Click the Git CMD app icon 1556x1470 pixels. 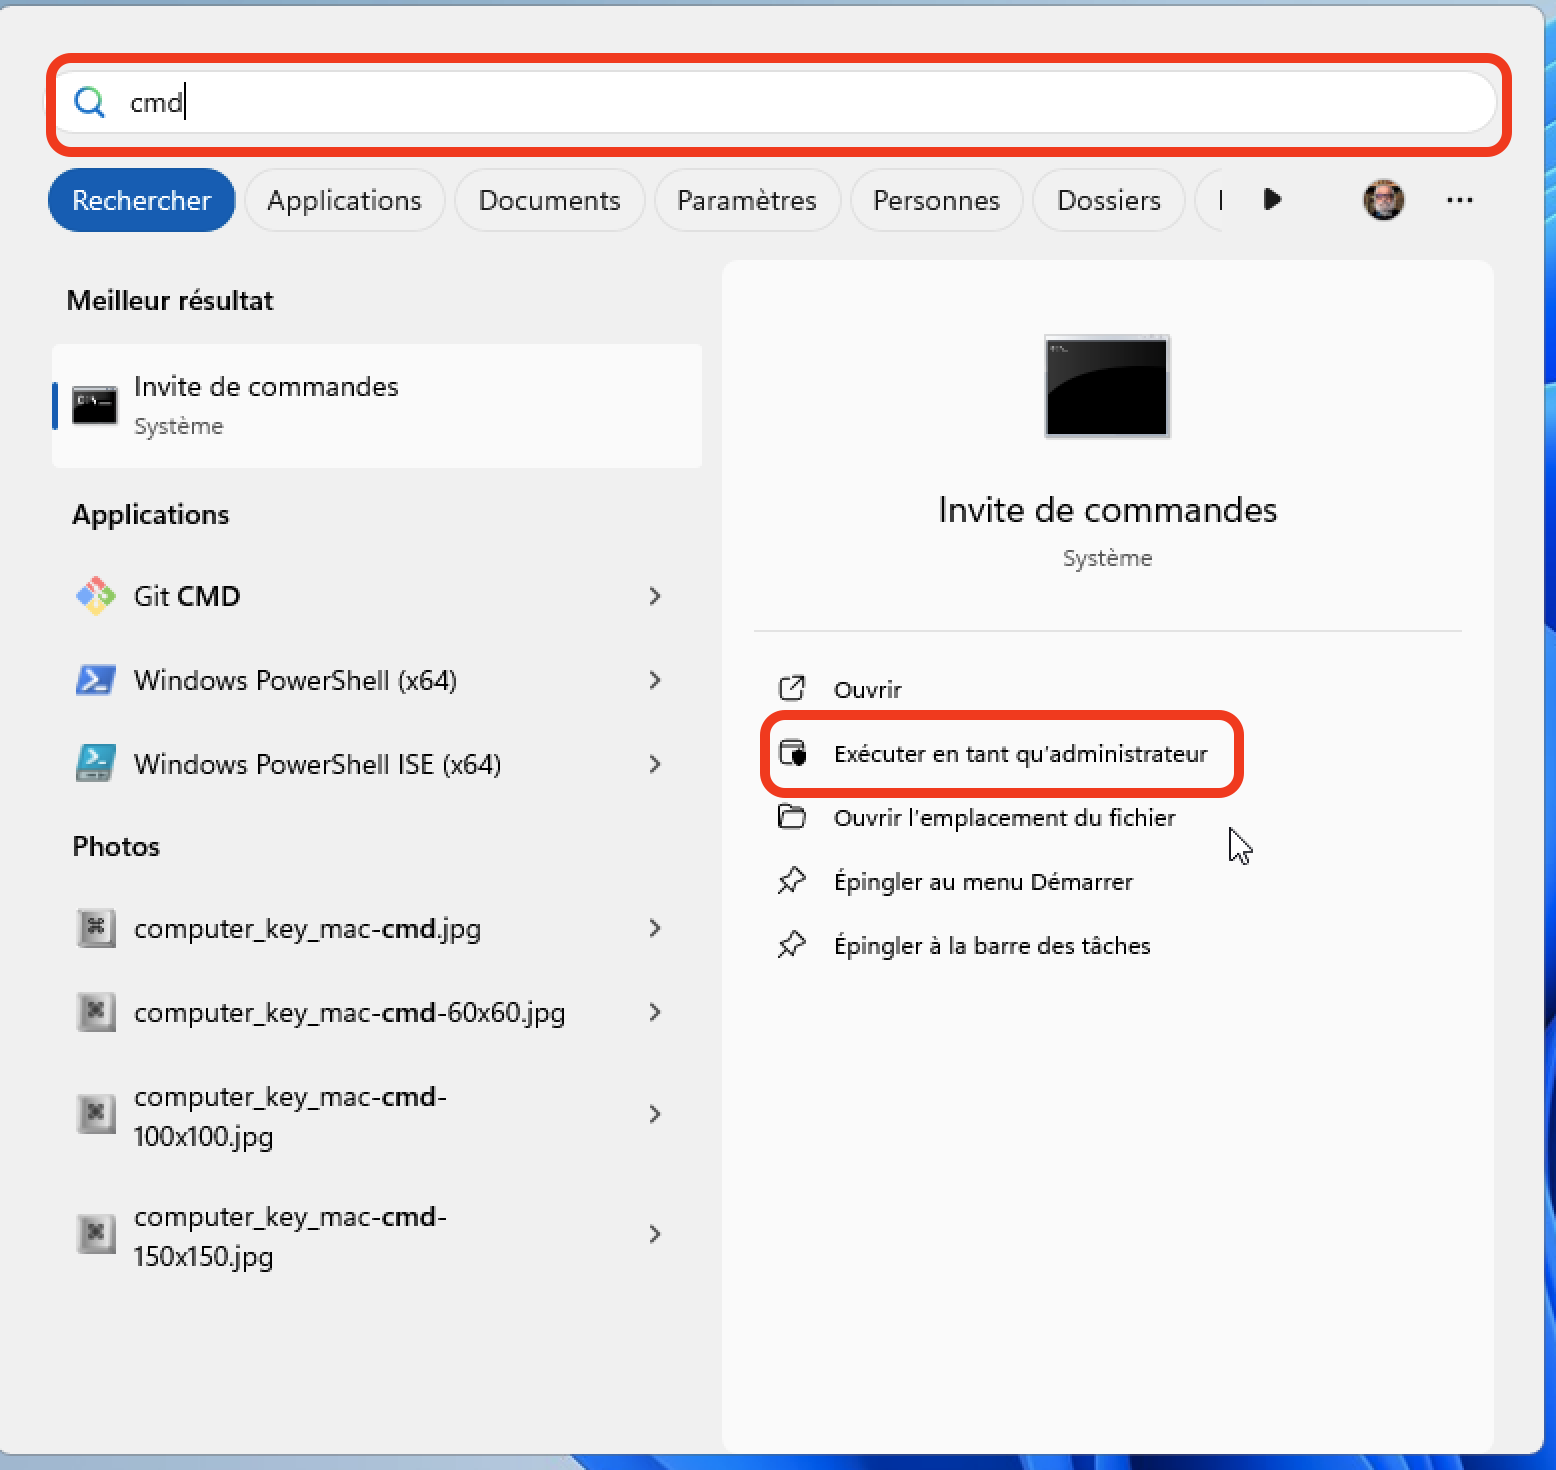96,596
